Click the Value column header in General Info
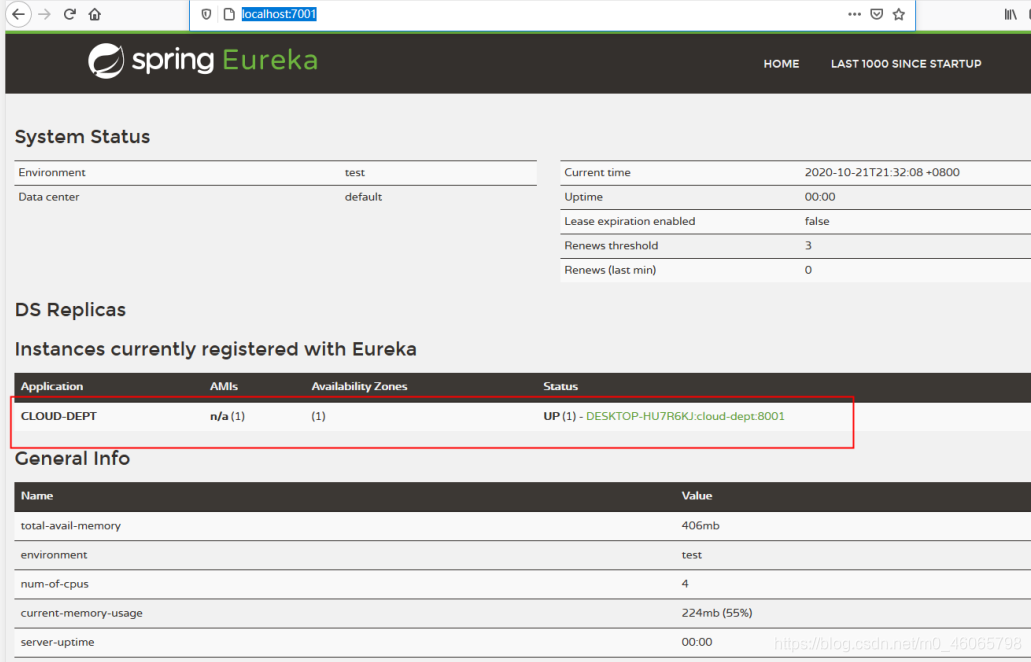1031x662 pixels. point(696,496)
